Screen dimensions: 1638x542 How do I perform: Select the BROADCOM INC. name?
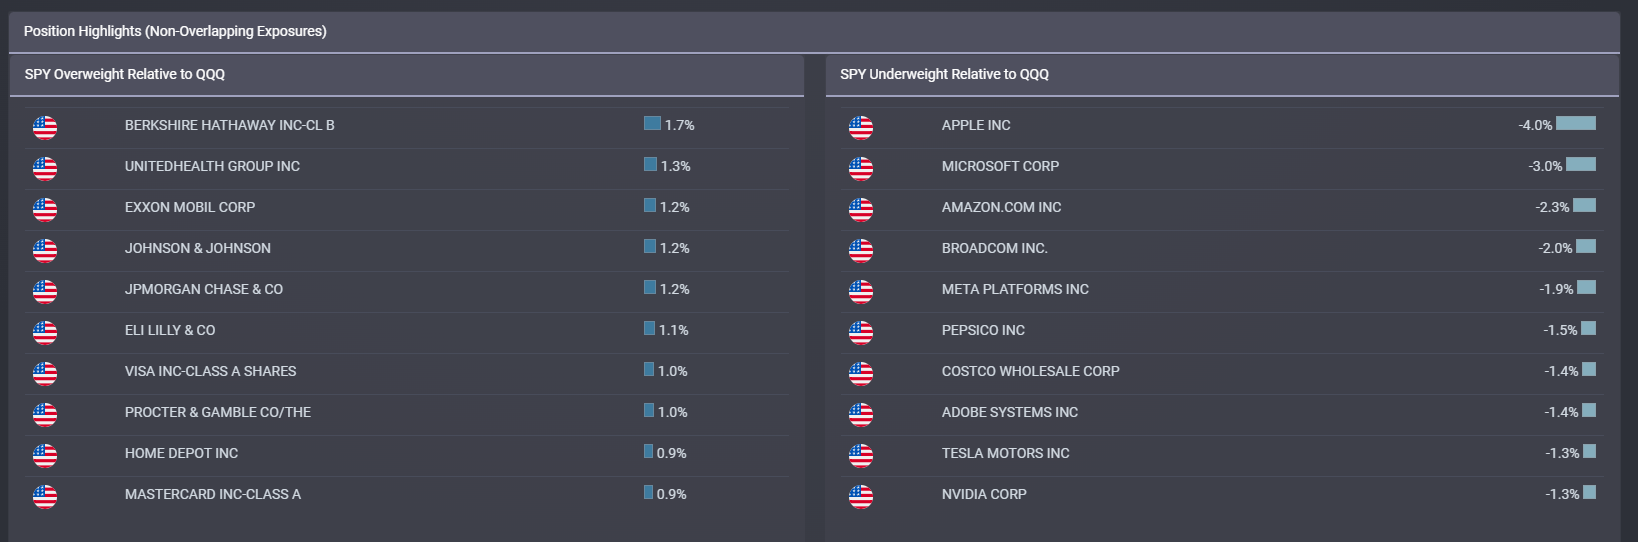click(x=995, y=248)
